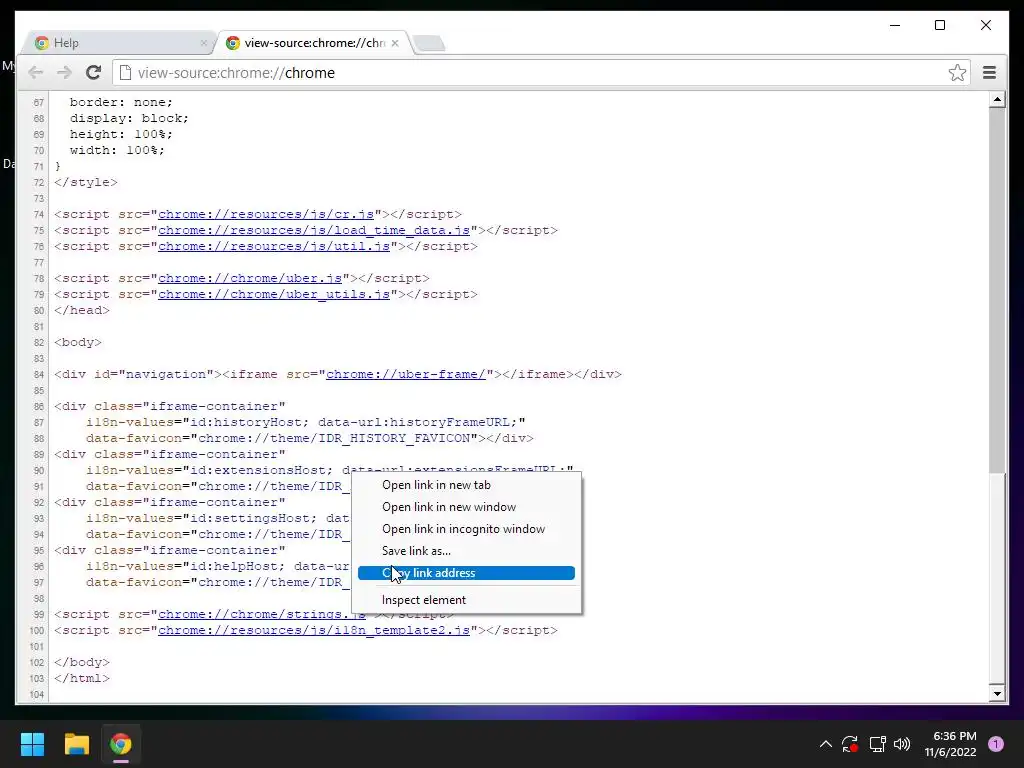Click the "<body>" text on line 82
1024x768 pixels.
pos(78,342)
